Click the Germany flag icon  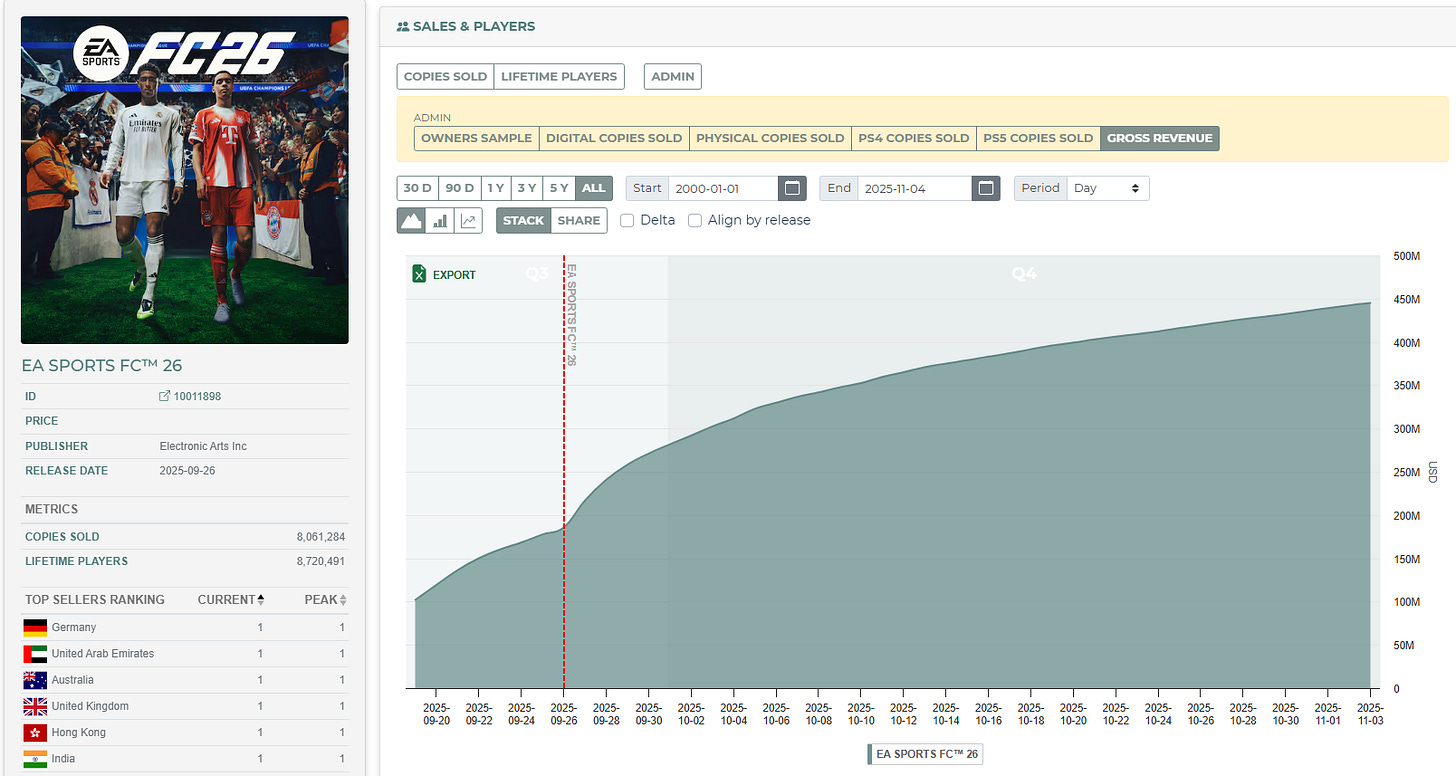tap(35, 627)
